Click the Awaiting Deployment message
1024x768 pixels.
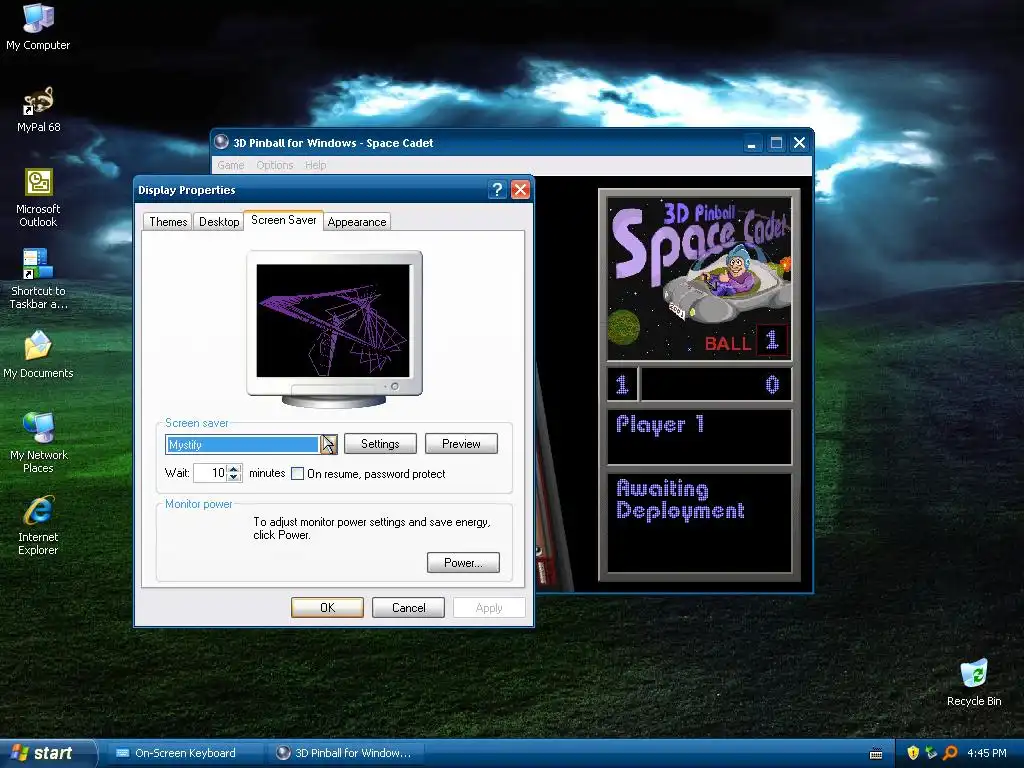[x=680, y=500]
